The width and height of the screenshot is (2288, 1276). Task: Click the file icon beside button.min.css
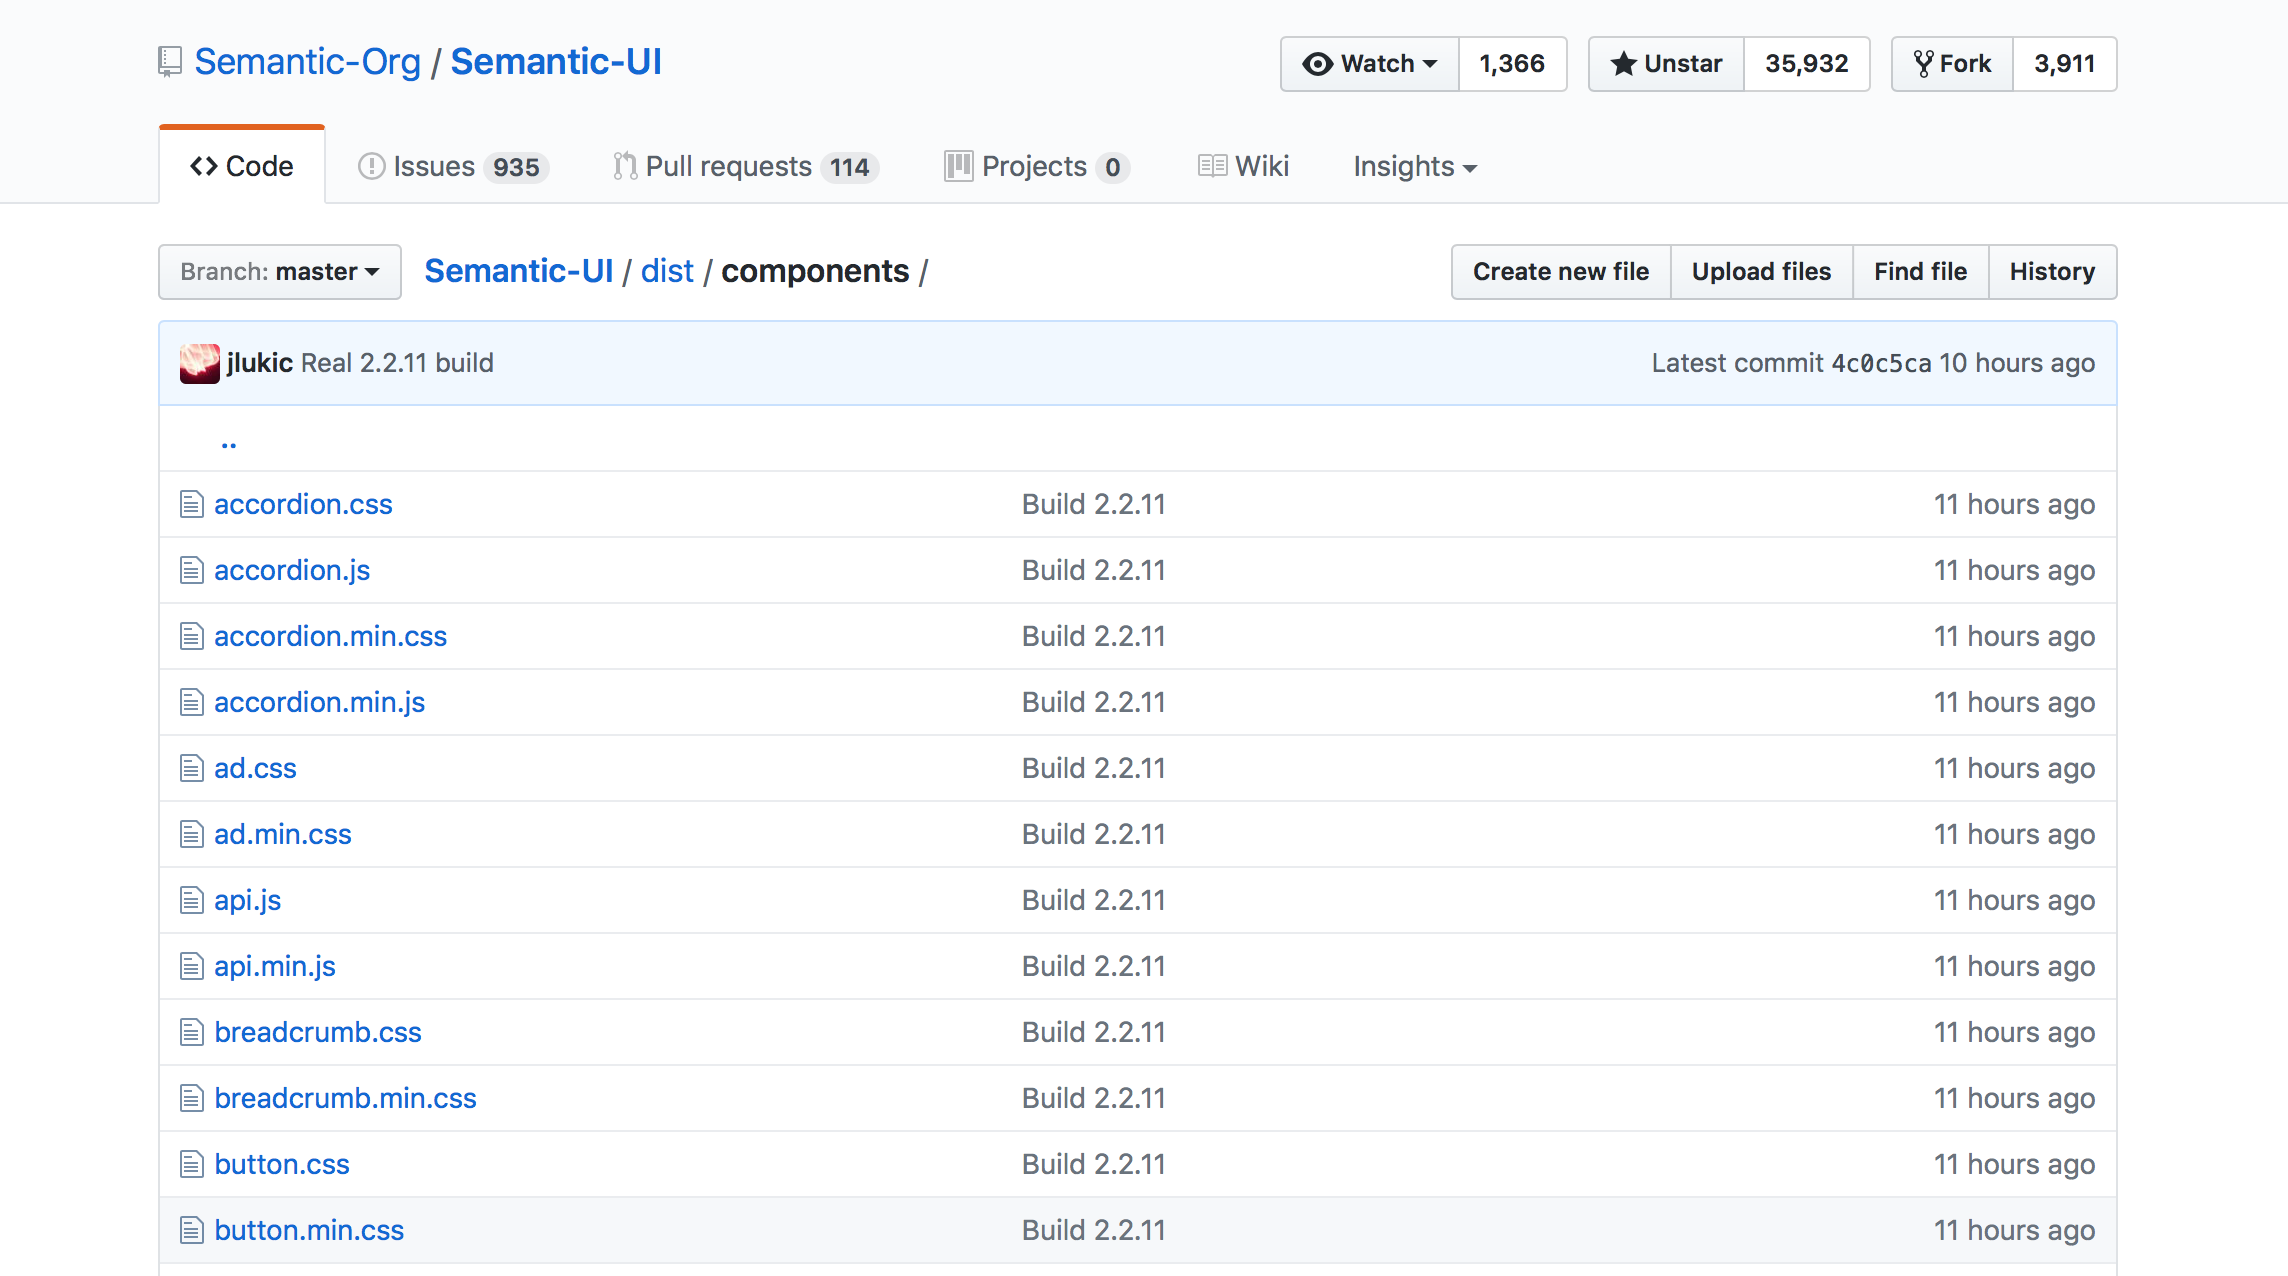(x=191, y=1230)
